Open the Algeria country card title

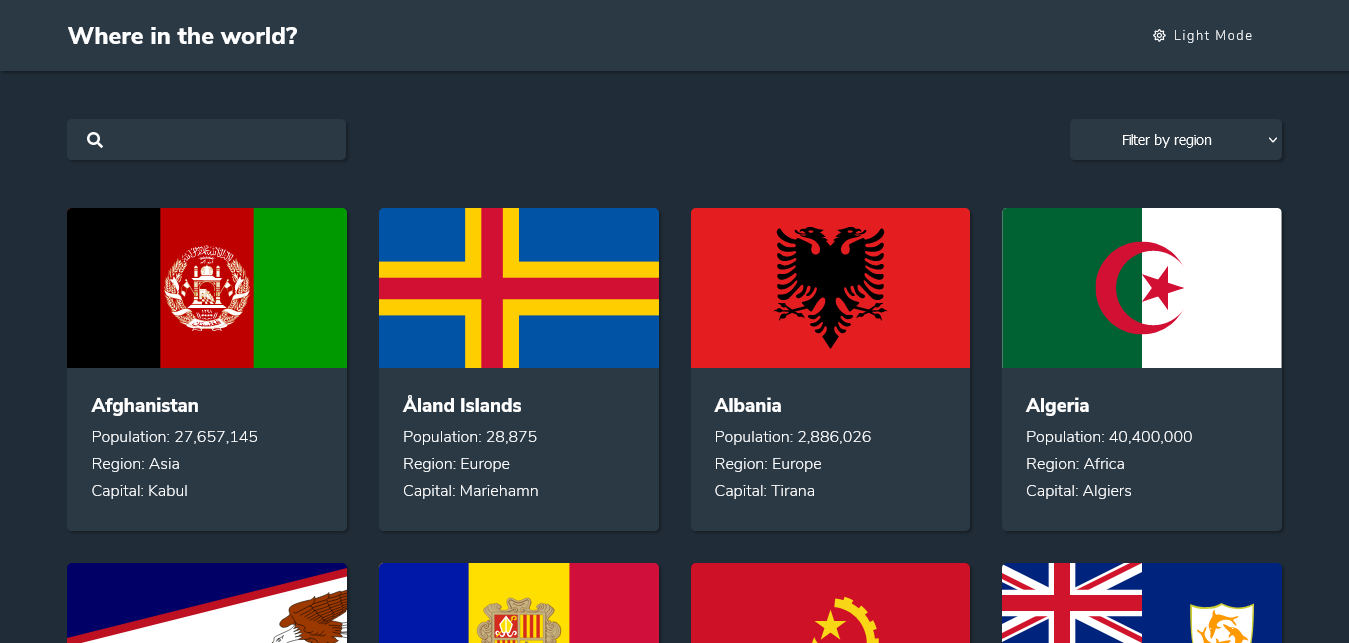(x=1057, y=406)
